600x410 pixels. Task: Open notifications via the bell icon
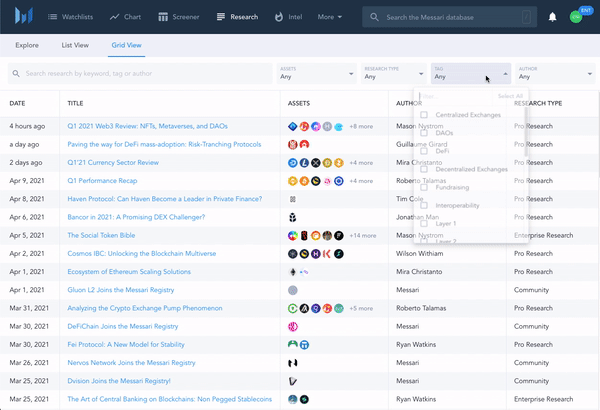[x=552, y=17]
